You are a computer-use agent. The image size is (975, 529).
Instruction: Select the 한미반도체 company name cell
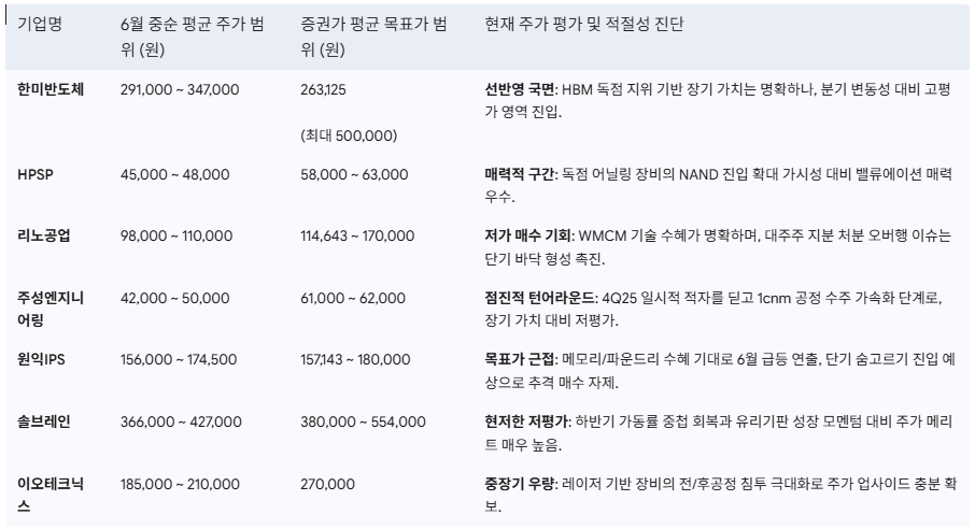[50, 90]
